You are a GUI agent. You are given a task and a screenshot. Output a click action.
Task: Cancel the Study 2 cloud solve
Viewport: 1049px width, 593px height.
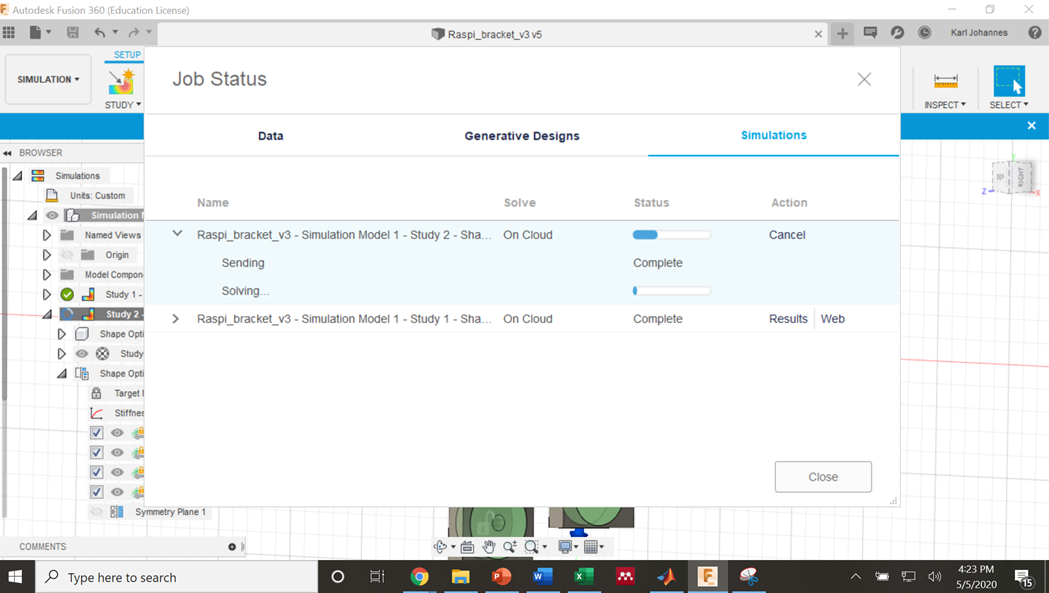click(787, 235)
